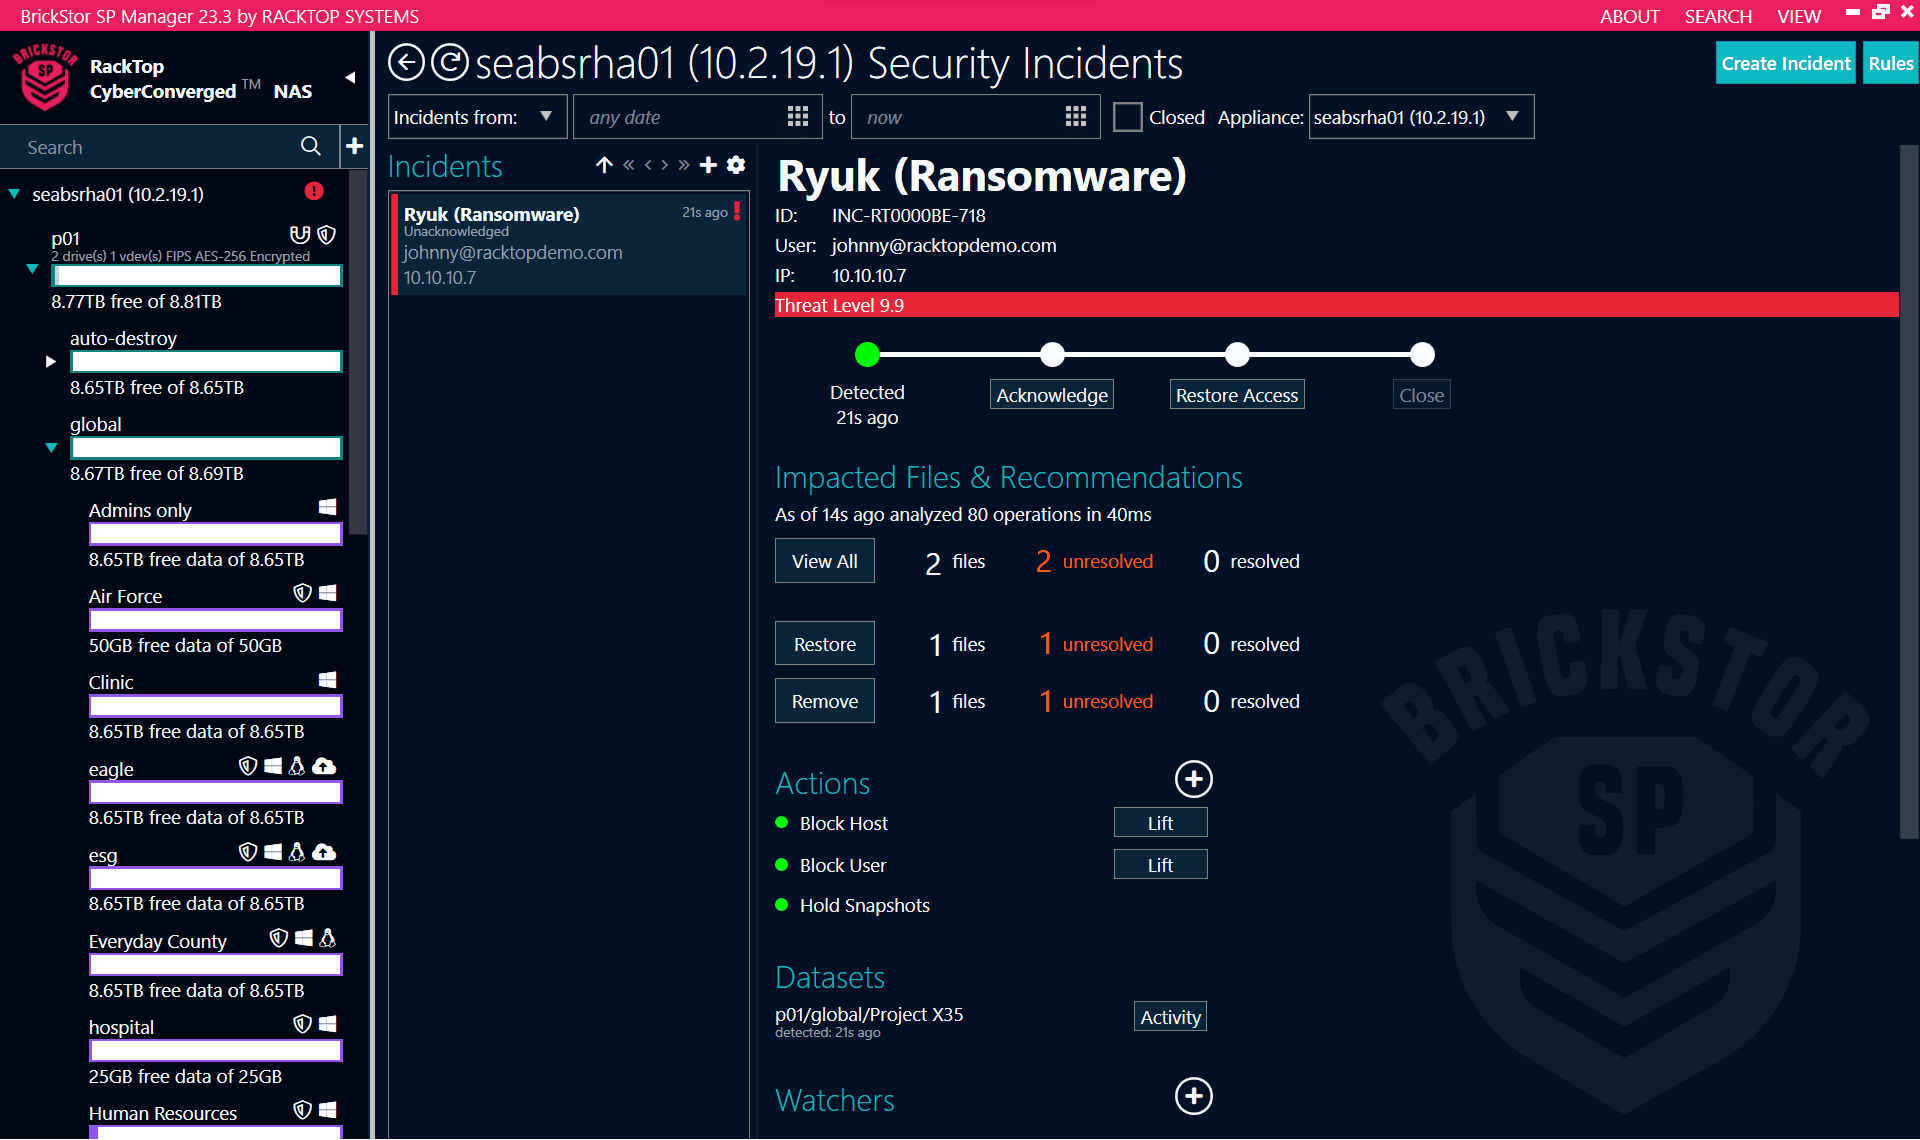Open the ABOUT menu
This screenshot has height=1140, width=1920.
coord(1629,16)
